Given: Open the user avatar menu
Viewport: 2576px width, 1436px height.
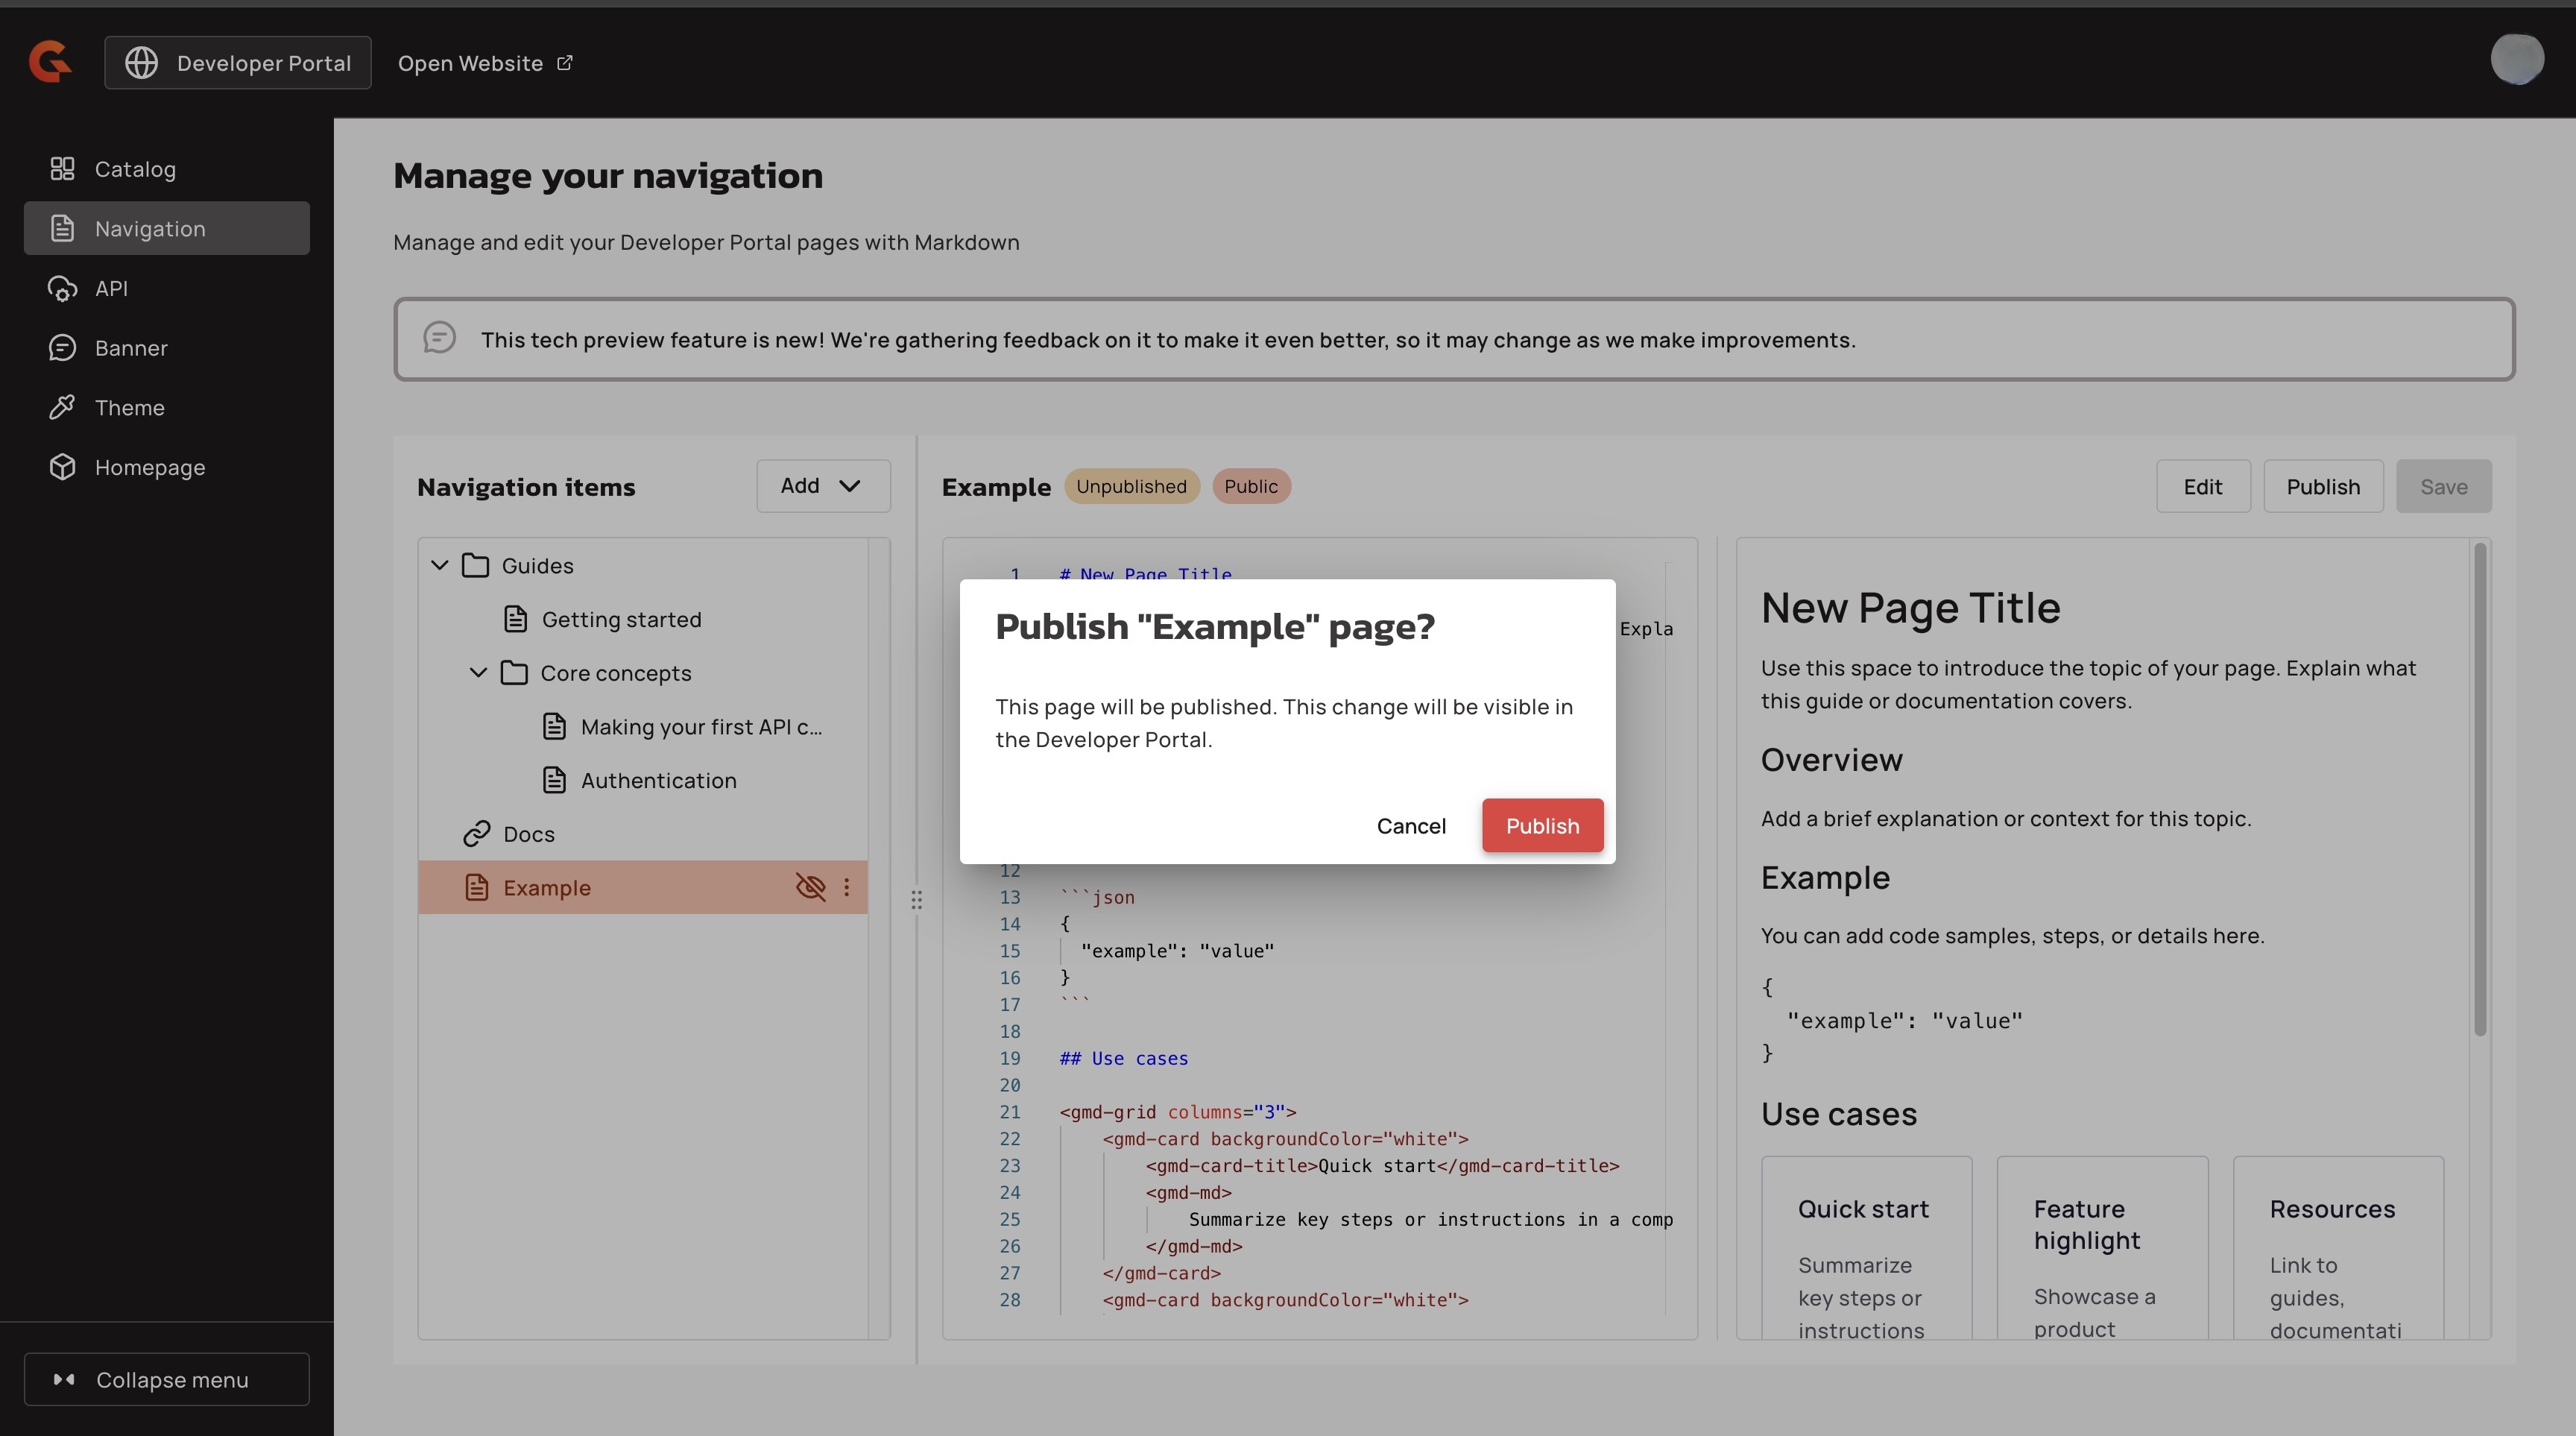Looking at the screenshot, I should click(2516, 60).
